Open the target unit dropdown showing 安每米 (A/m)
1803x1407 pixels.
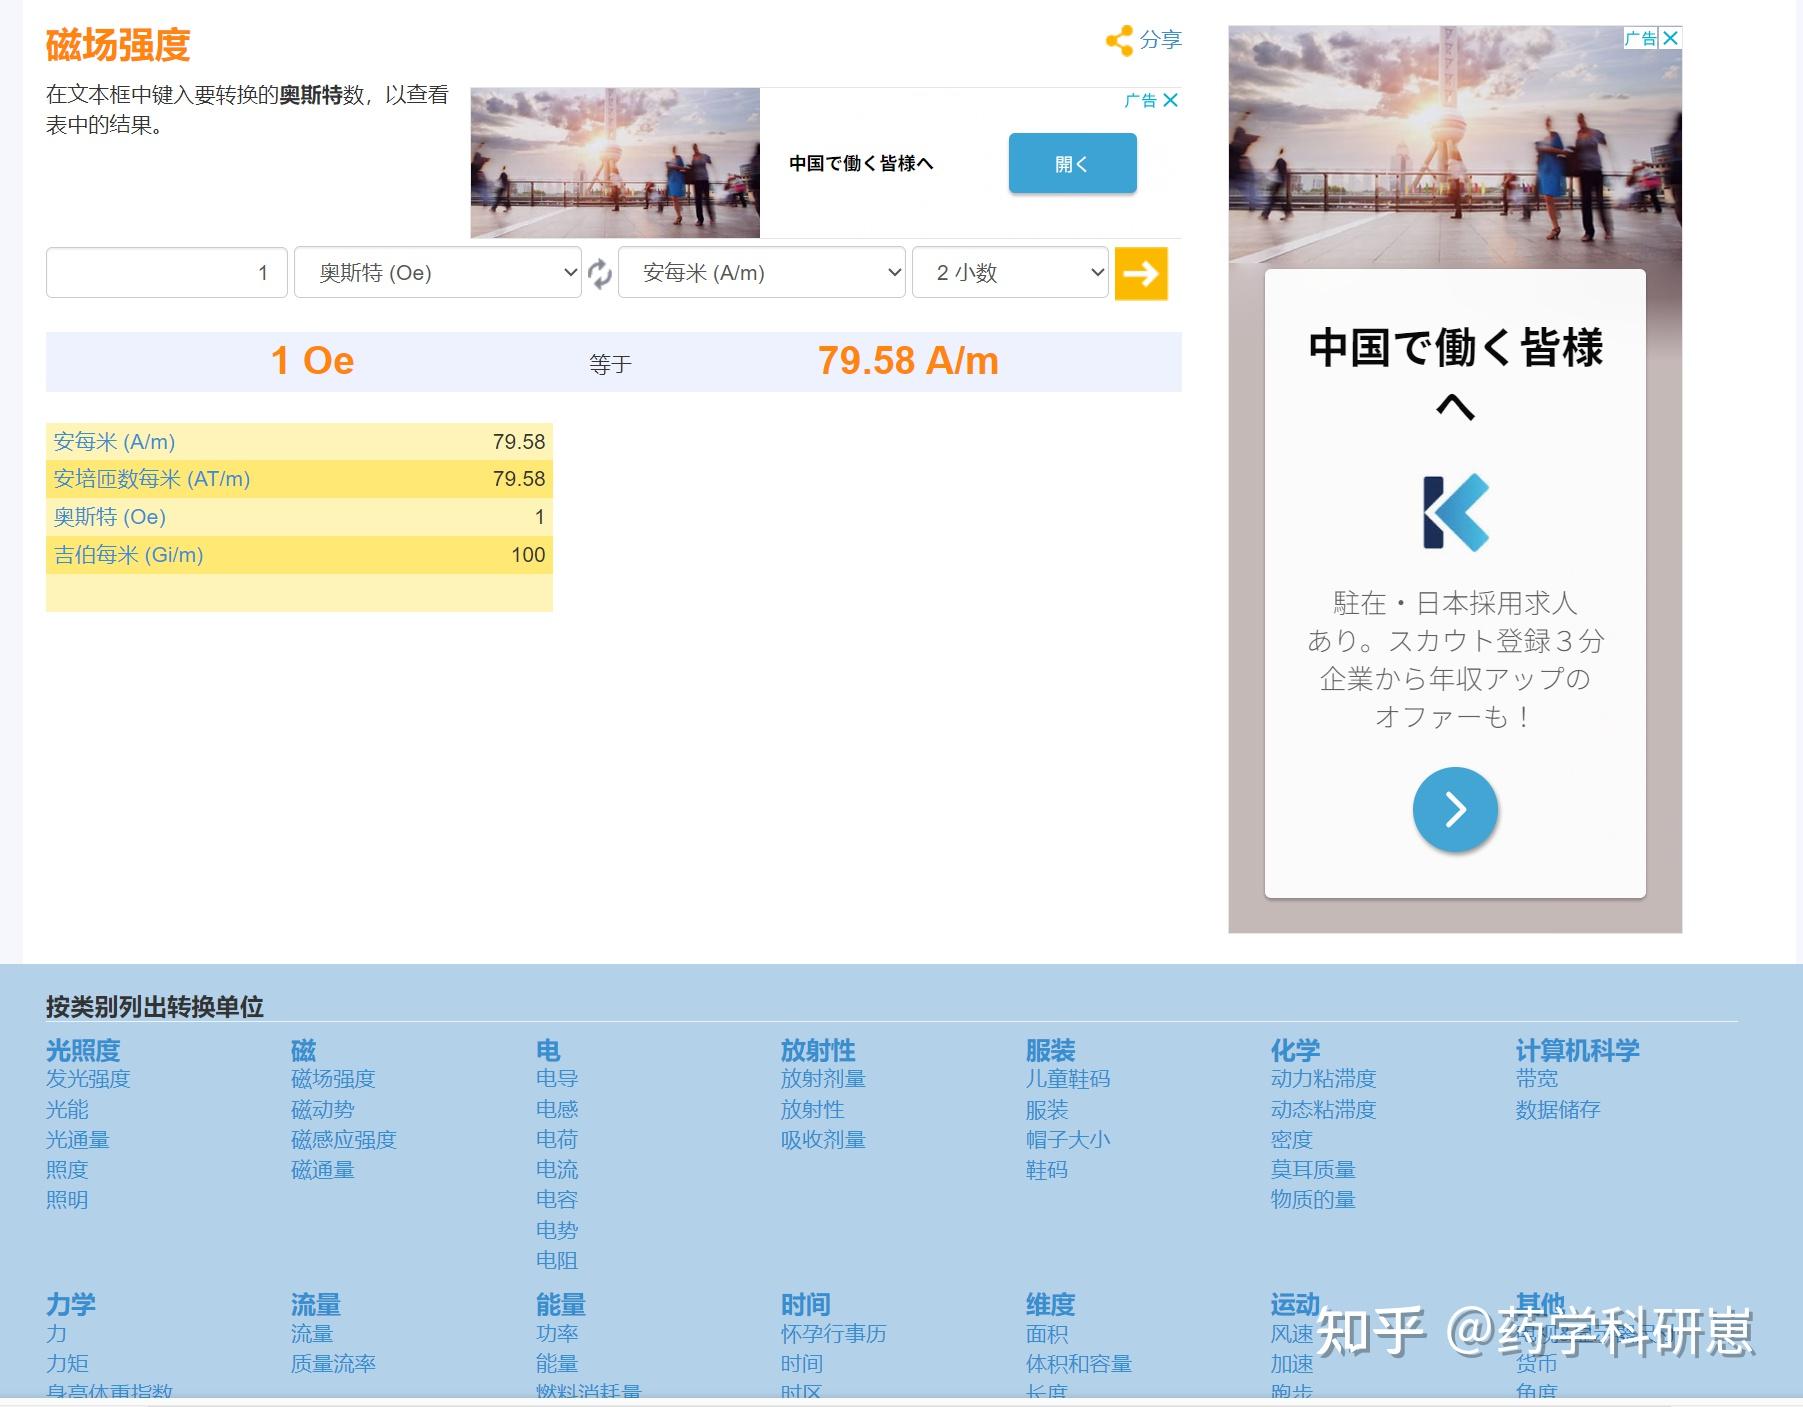[761, 272]
